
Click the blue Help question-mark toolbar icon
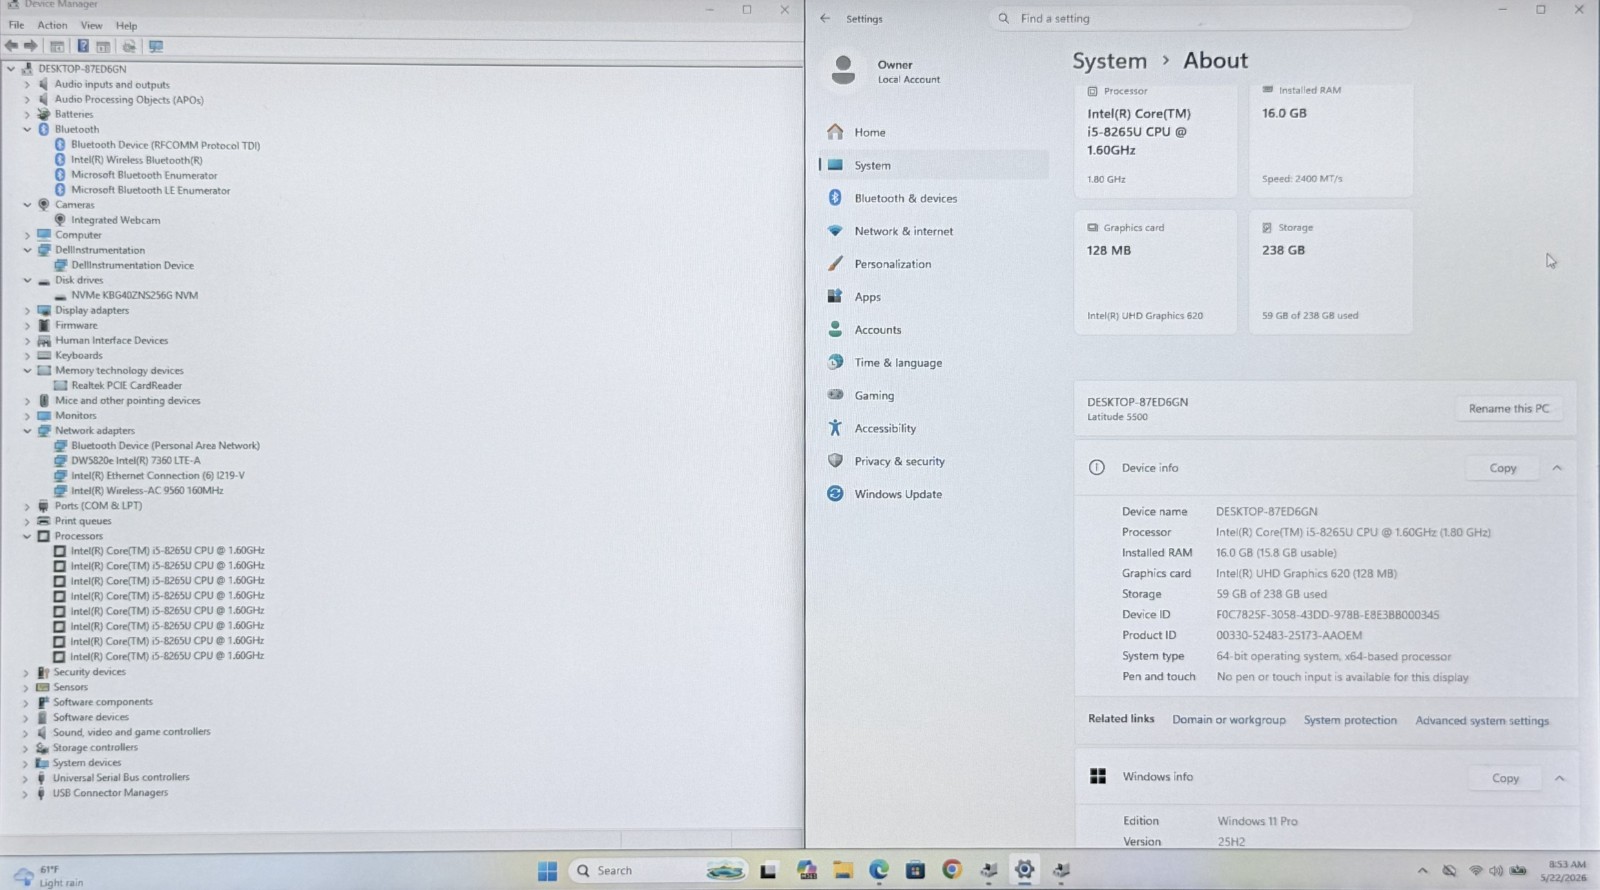click(x=83, y=46)
